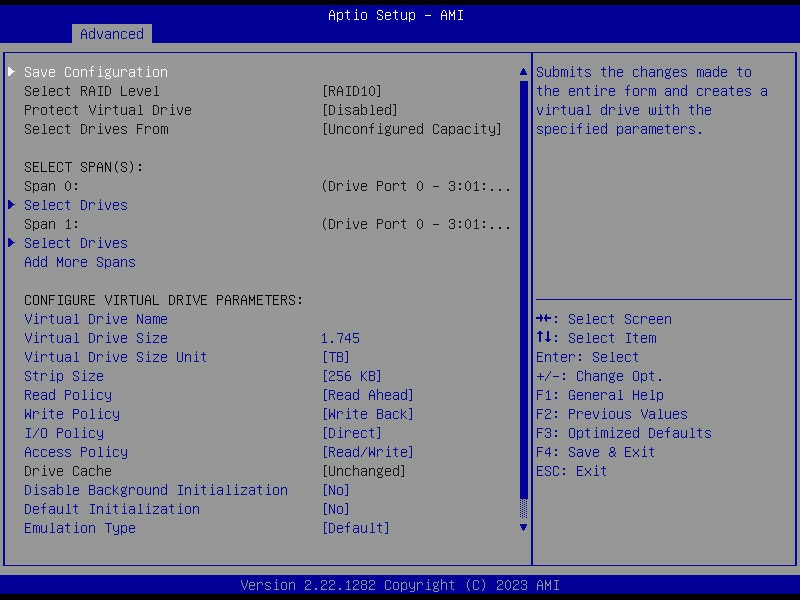This screenshot has height=600, width=800.
Task: Change Write Policy Write Back setting
Action: [x=368, y=414]
